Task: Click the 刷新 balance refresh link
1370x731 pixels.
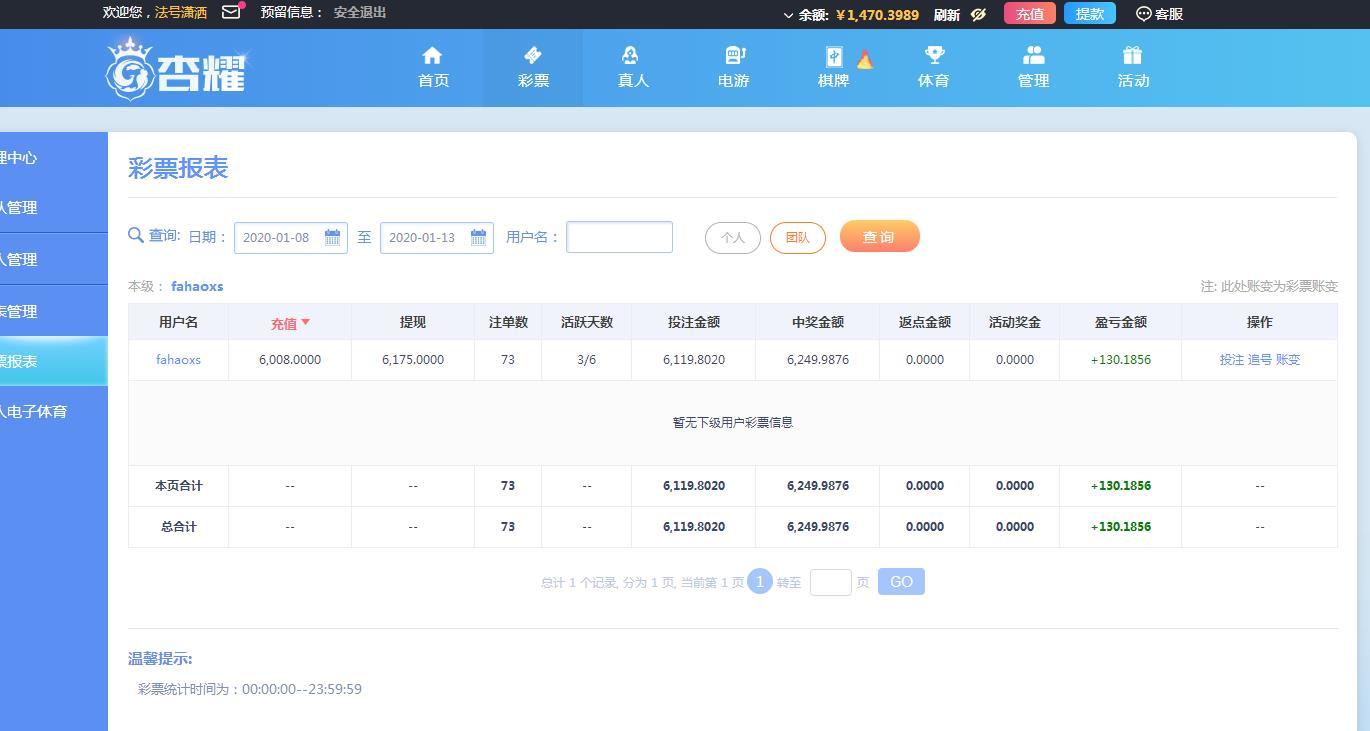Action: [947, 14]
